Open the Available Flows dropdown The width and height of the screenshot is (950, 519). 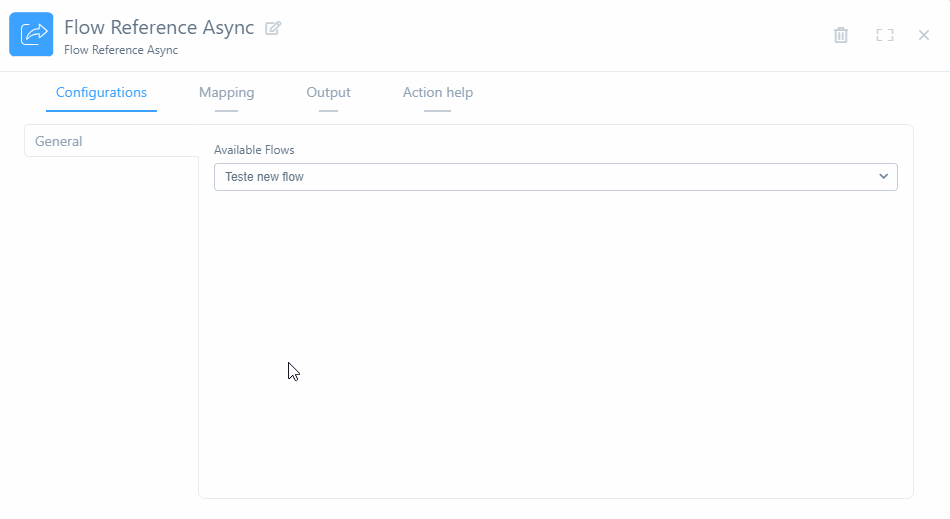[x=556, y=177]
